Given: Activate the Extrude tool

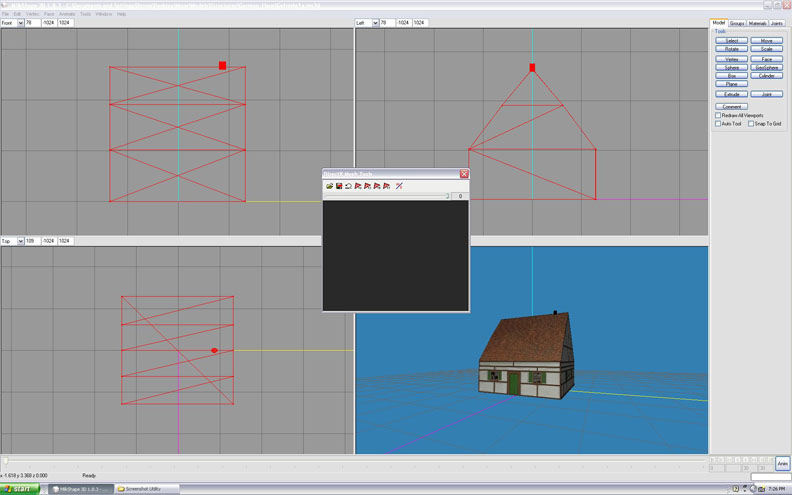Looking at the screenshot, I should pos(731,94).
